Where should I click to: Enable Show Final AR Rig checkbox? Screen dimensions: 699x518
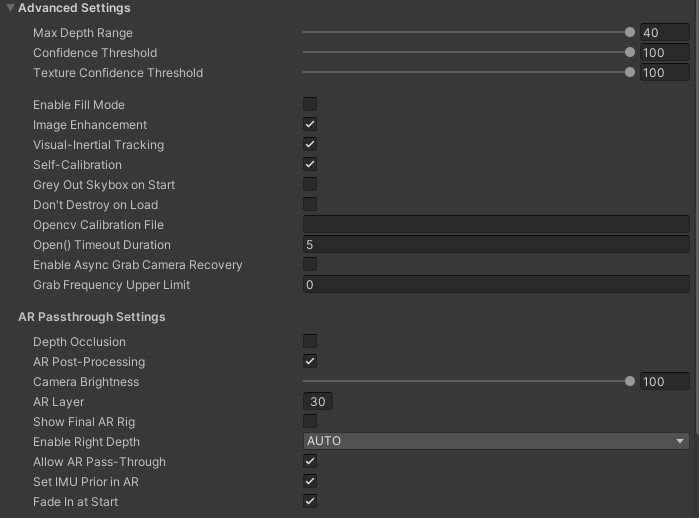coord(310,421)
